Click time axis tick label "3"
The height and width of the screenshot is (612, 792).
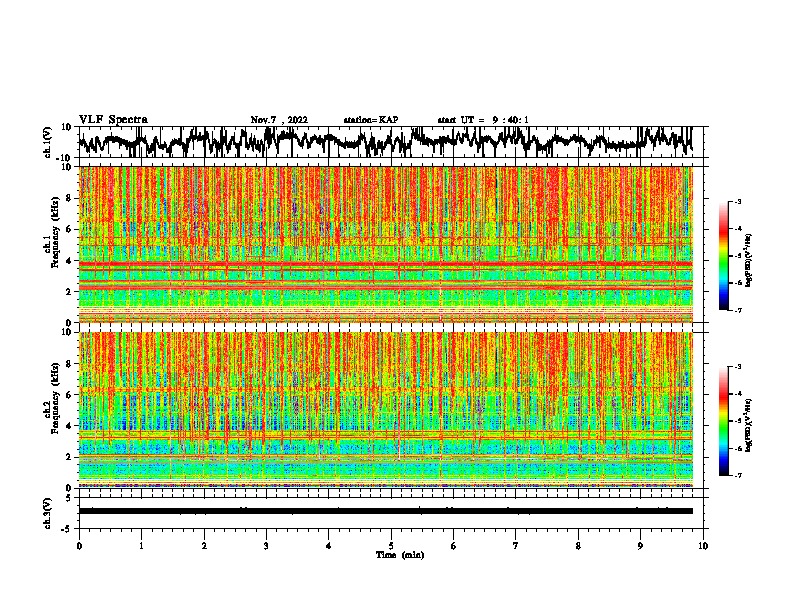[266, 546]
